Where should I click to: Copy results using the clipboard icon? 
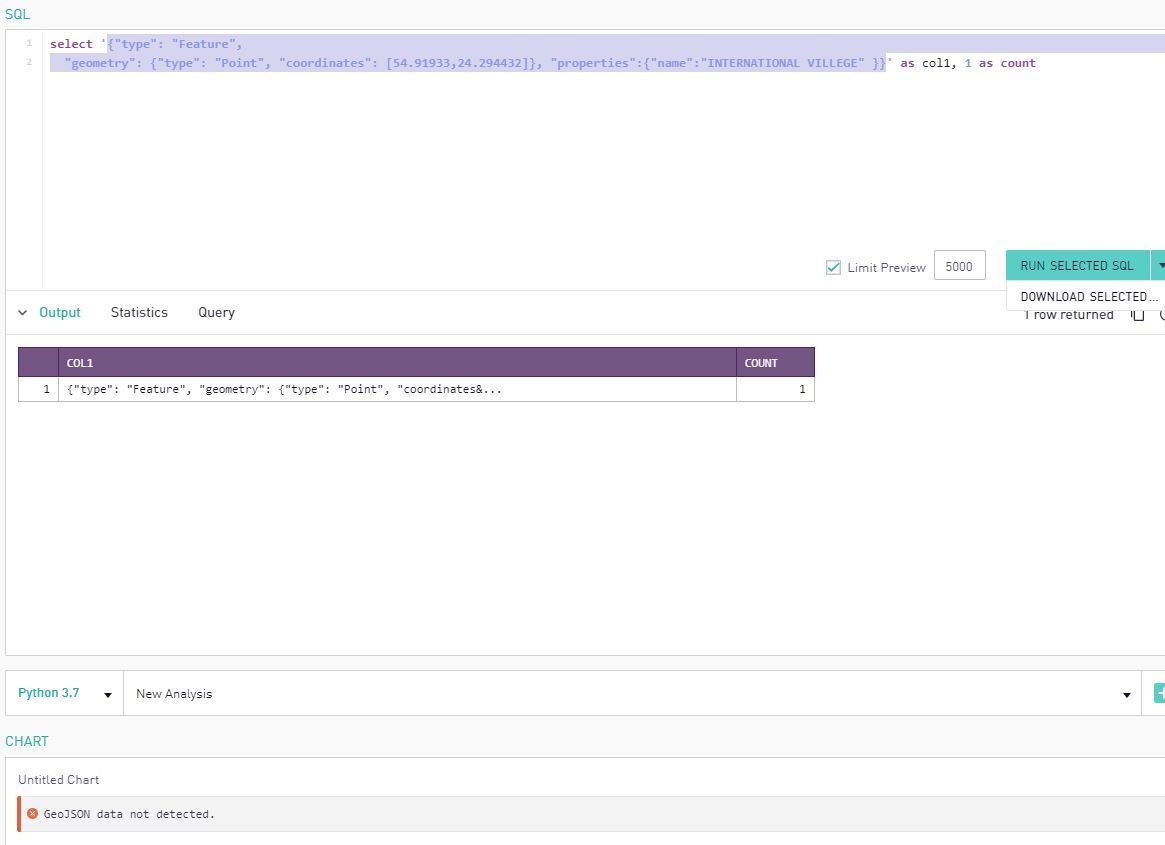point(1138,315)
